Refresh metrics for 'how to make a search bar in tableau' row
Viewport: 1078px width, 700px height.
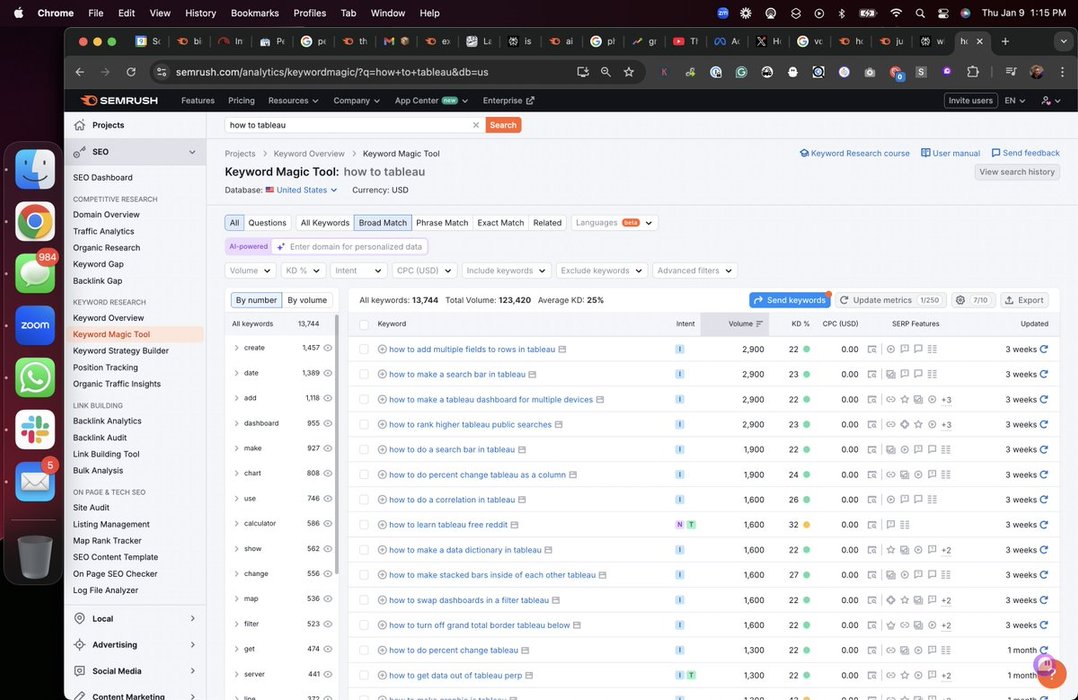click(1044, 374)
